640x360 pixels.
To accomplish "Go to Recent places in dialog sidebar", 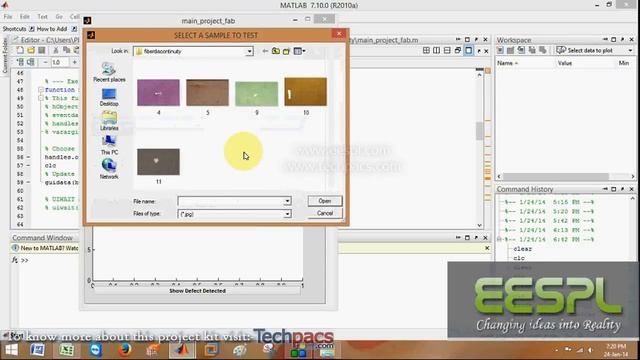I will click(109, 72).
